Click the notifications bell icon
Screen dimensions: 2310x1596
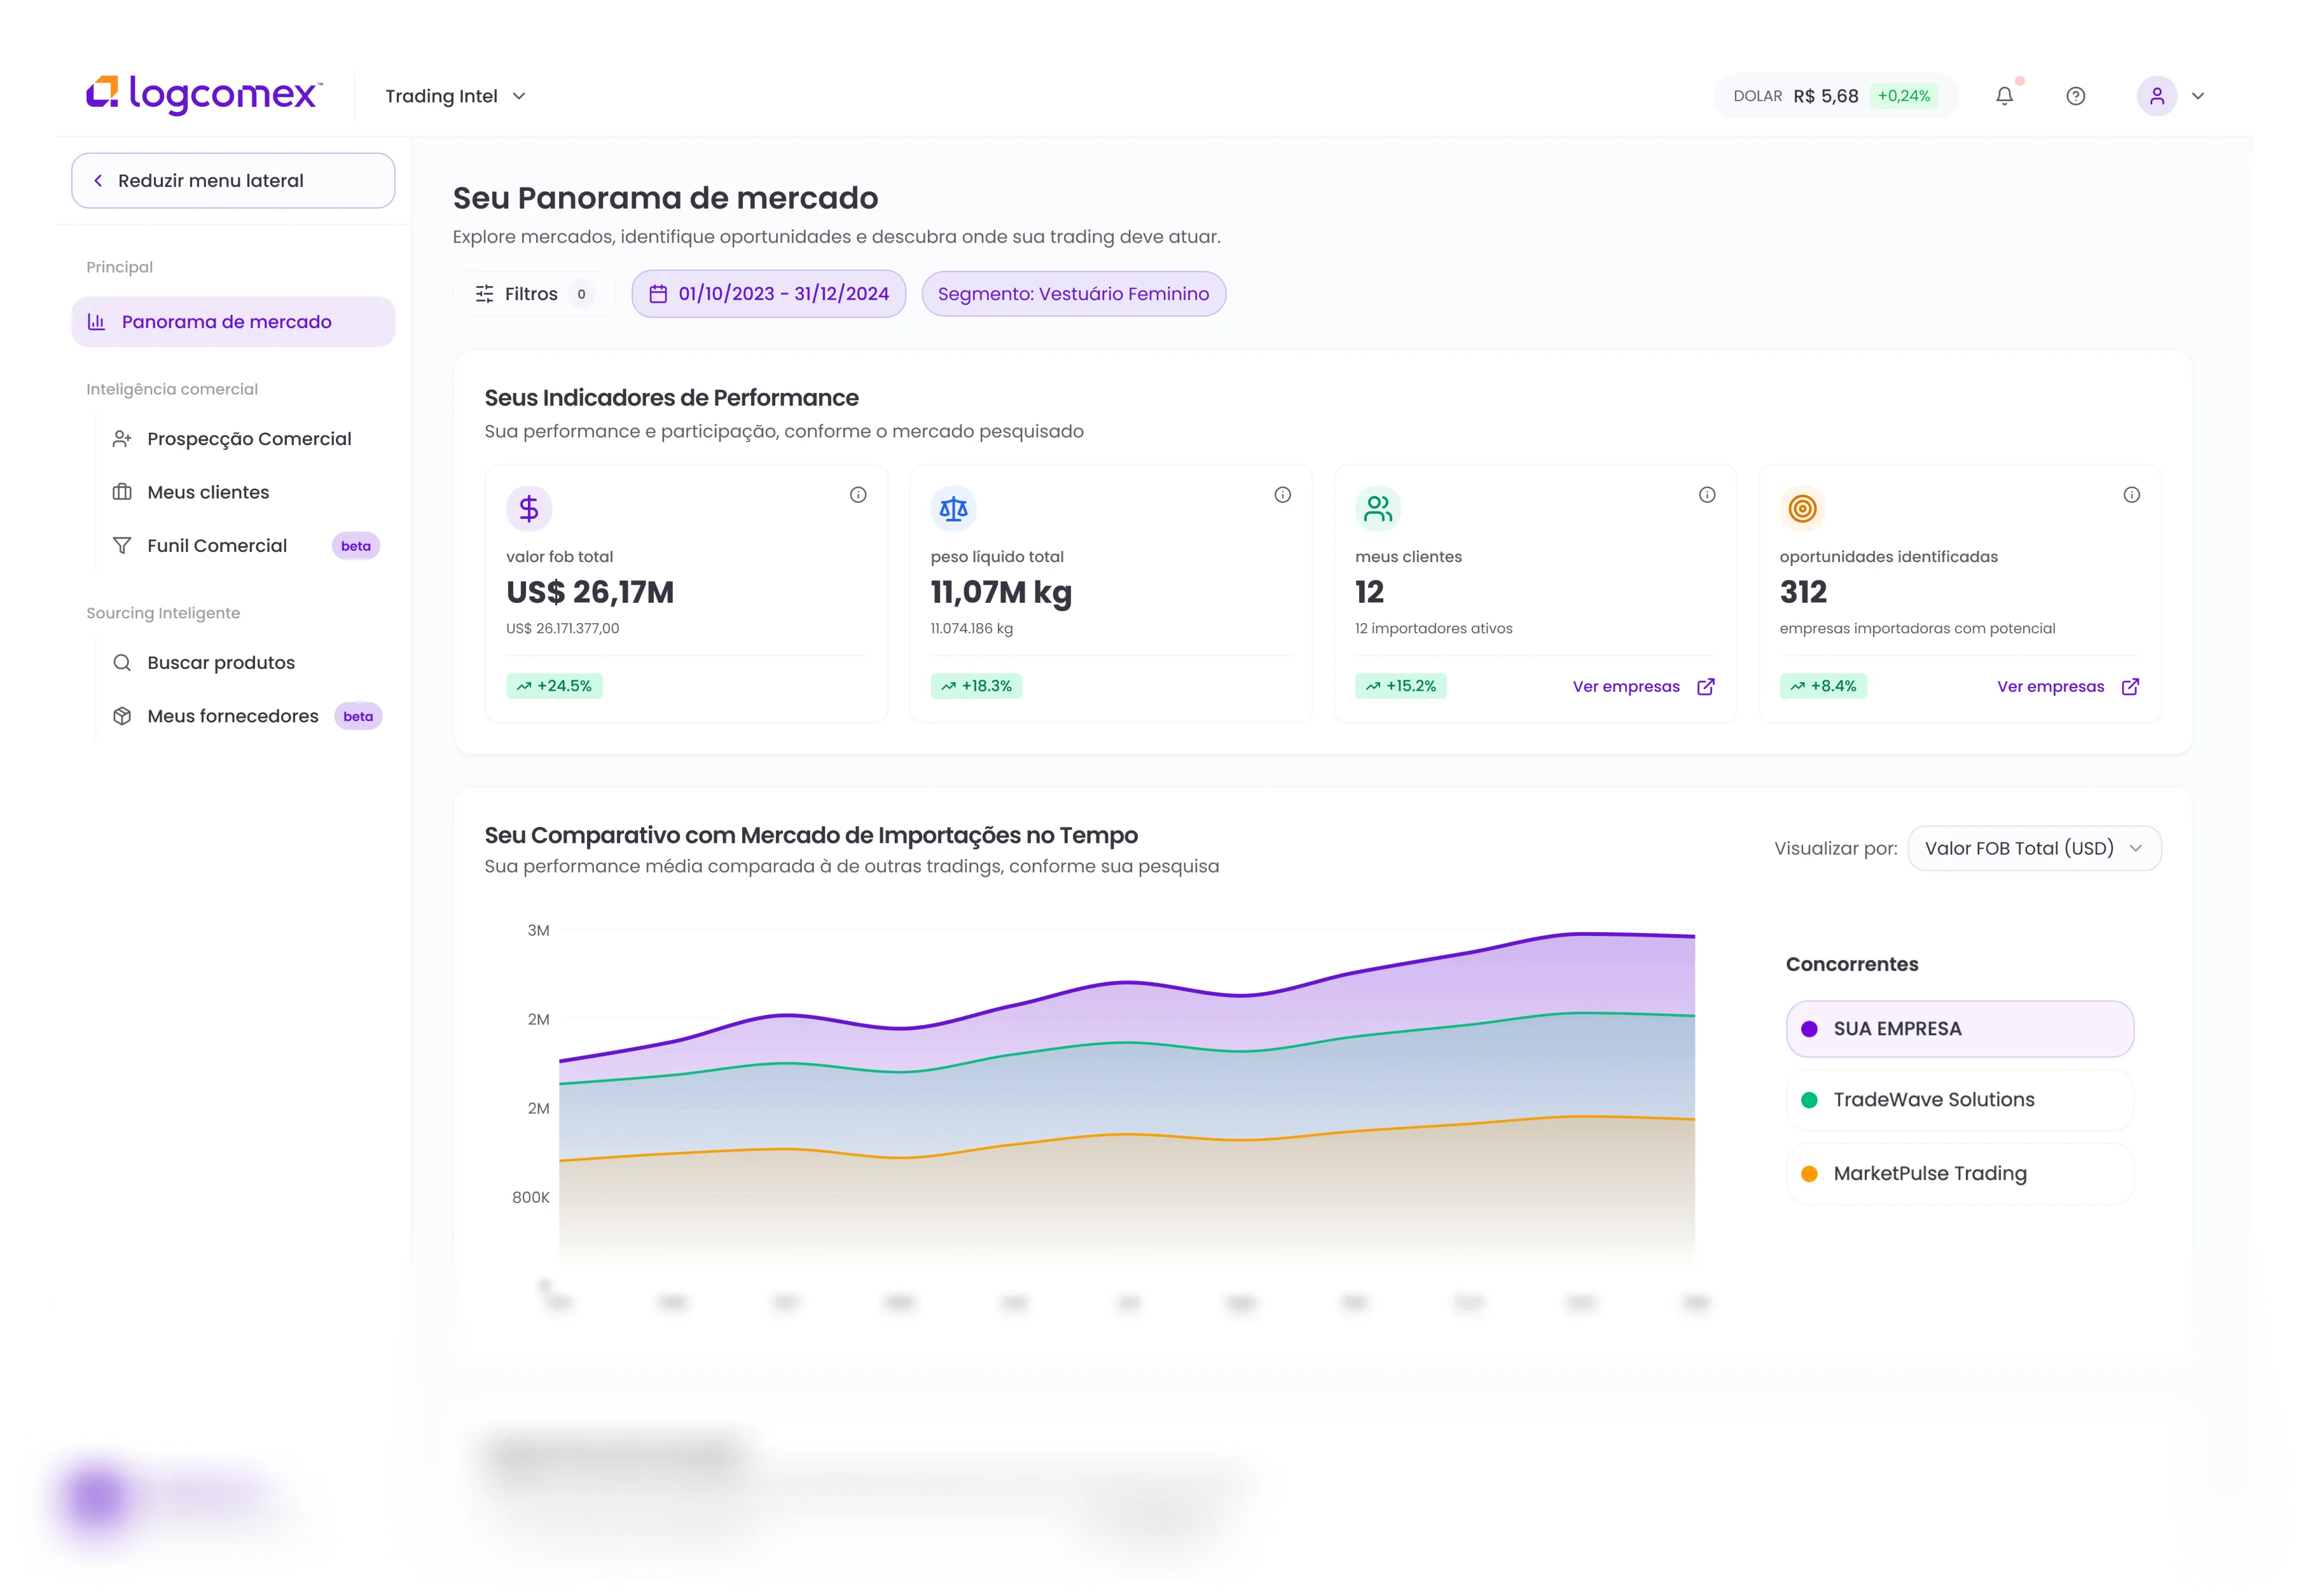[2004, 96]
